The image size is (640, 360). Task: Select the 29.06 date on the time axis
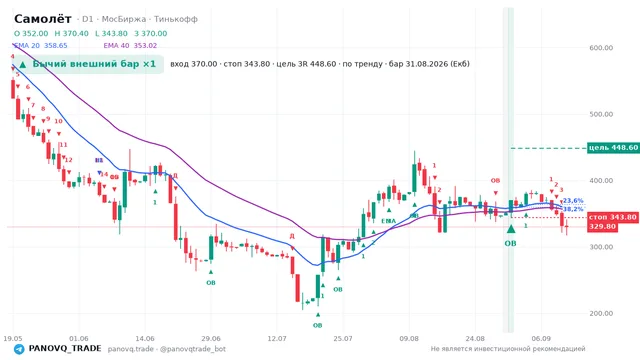tap(211, 338)
